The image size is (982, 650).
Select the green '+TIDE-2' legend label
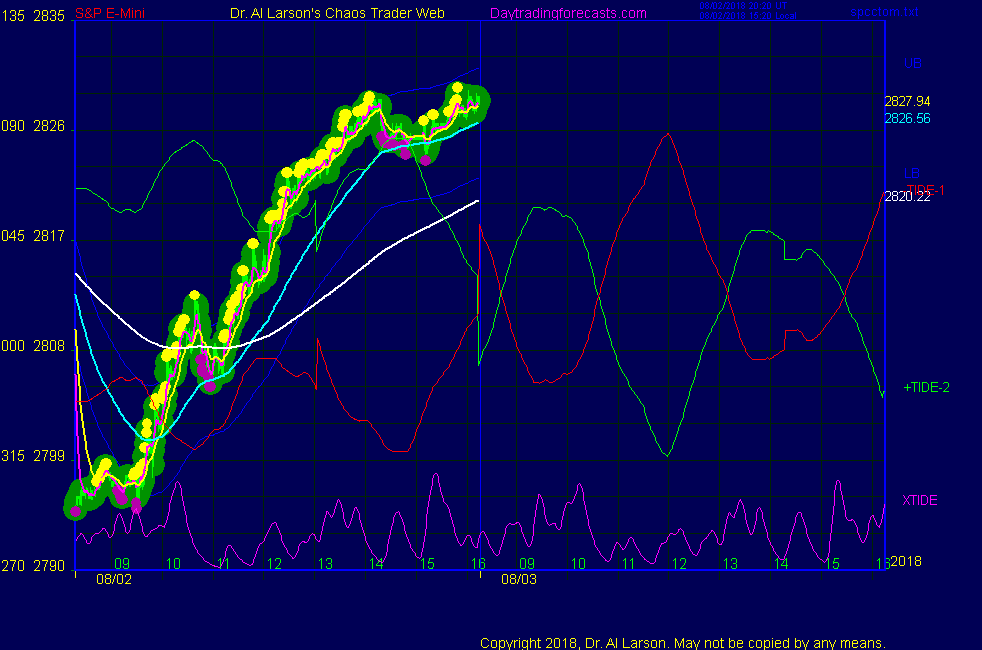pyautogui.click(x=926, y=387)
